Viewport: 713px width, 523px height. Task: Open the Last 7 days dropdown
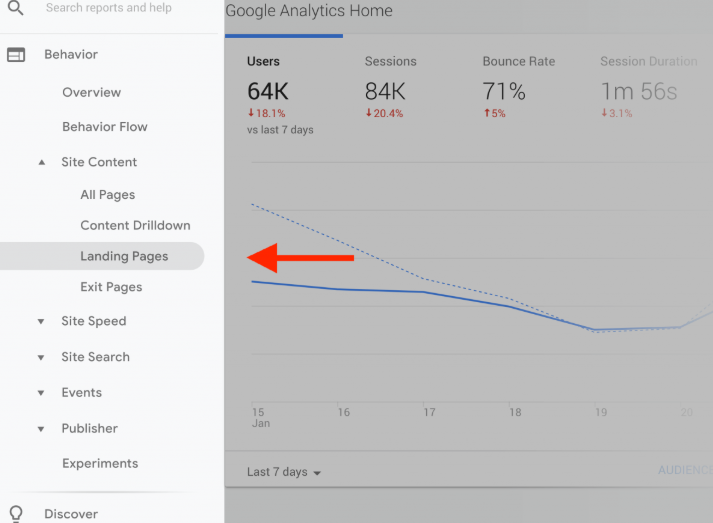pyautogui.click(x=284, y=472)
